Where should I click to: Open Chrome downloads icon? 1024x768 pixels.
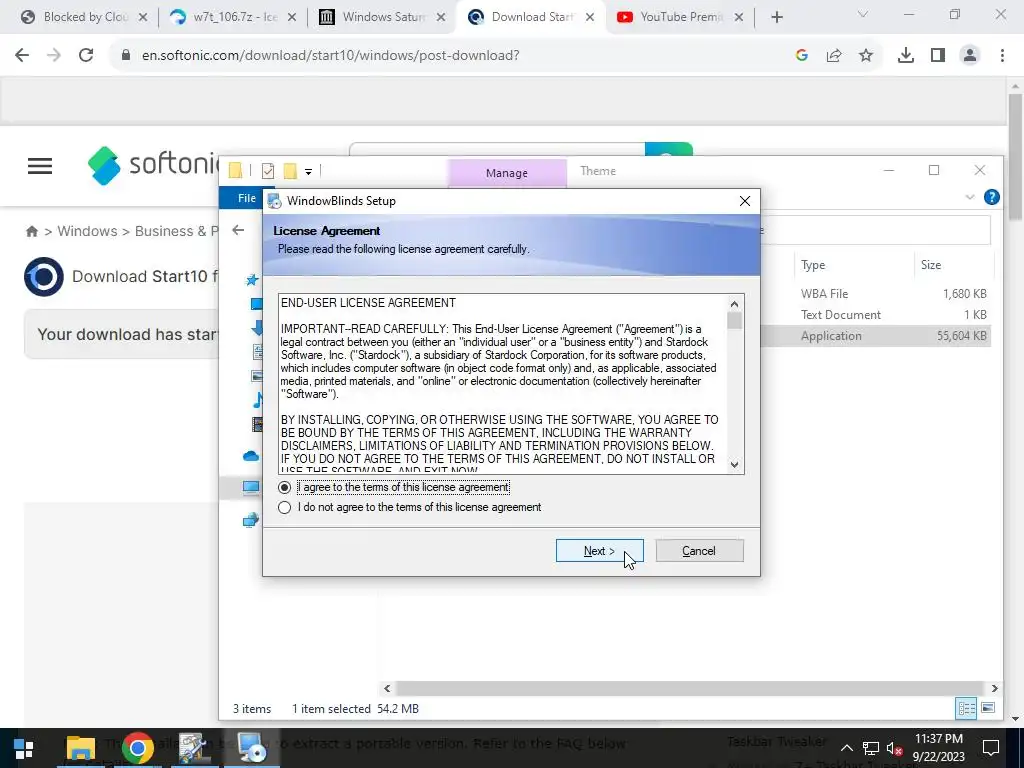click(x=906, y=56)
